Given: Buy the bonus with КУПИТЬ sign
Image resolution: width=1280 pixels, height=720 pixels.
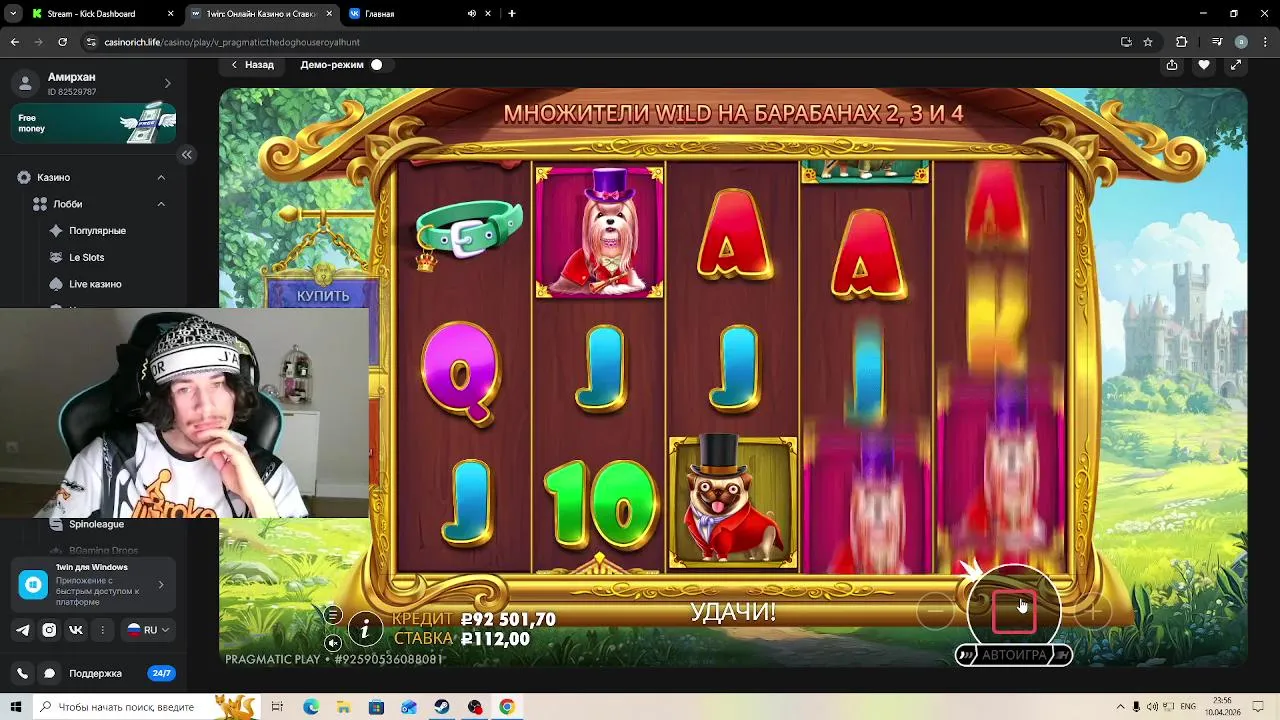Looking at the screenshot, I should 323,296.
